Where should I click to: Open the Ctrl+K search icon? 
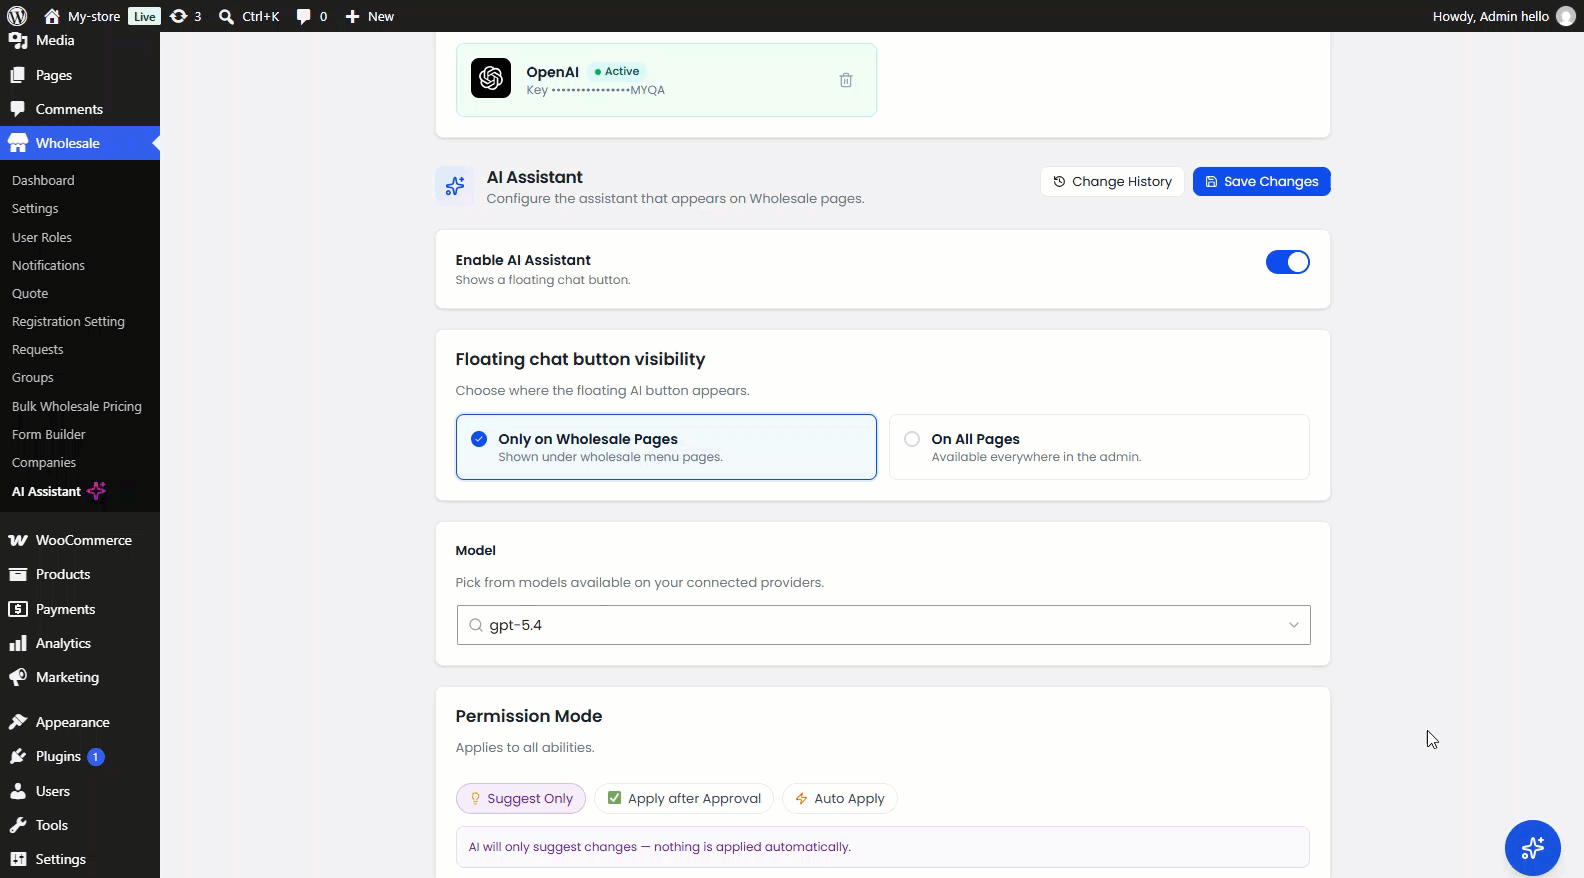(x=227, y=16)
